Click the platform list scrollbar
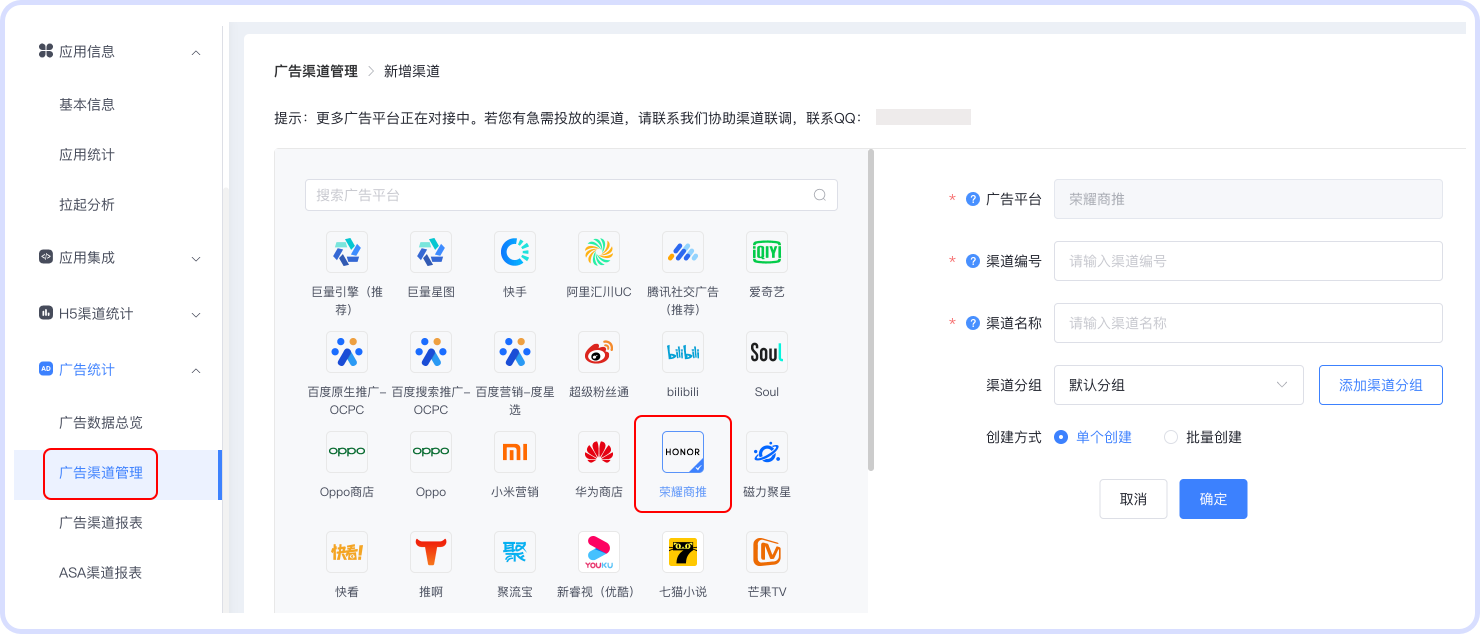The image size is (1480, 634). pos(871,310)
